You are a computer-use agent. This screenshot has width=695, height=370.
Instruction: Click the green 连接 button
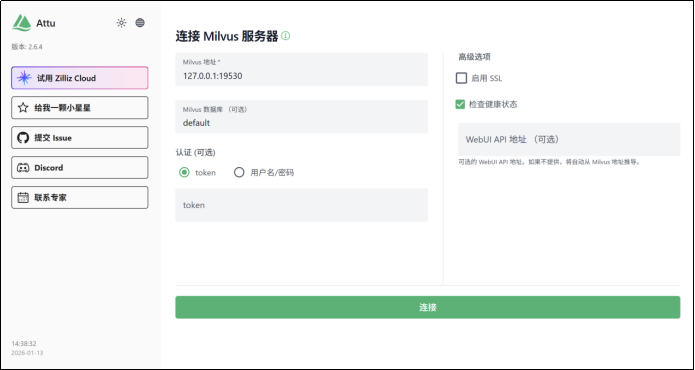(427, 307)
